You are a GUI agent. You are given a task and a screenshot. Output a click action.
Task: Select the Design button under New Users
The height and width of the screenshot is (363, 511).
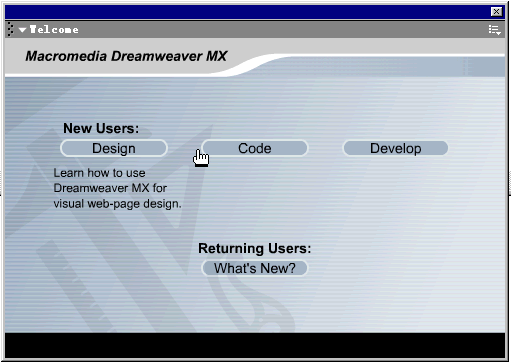(x=114, y=148)
